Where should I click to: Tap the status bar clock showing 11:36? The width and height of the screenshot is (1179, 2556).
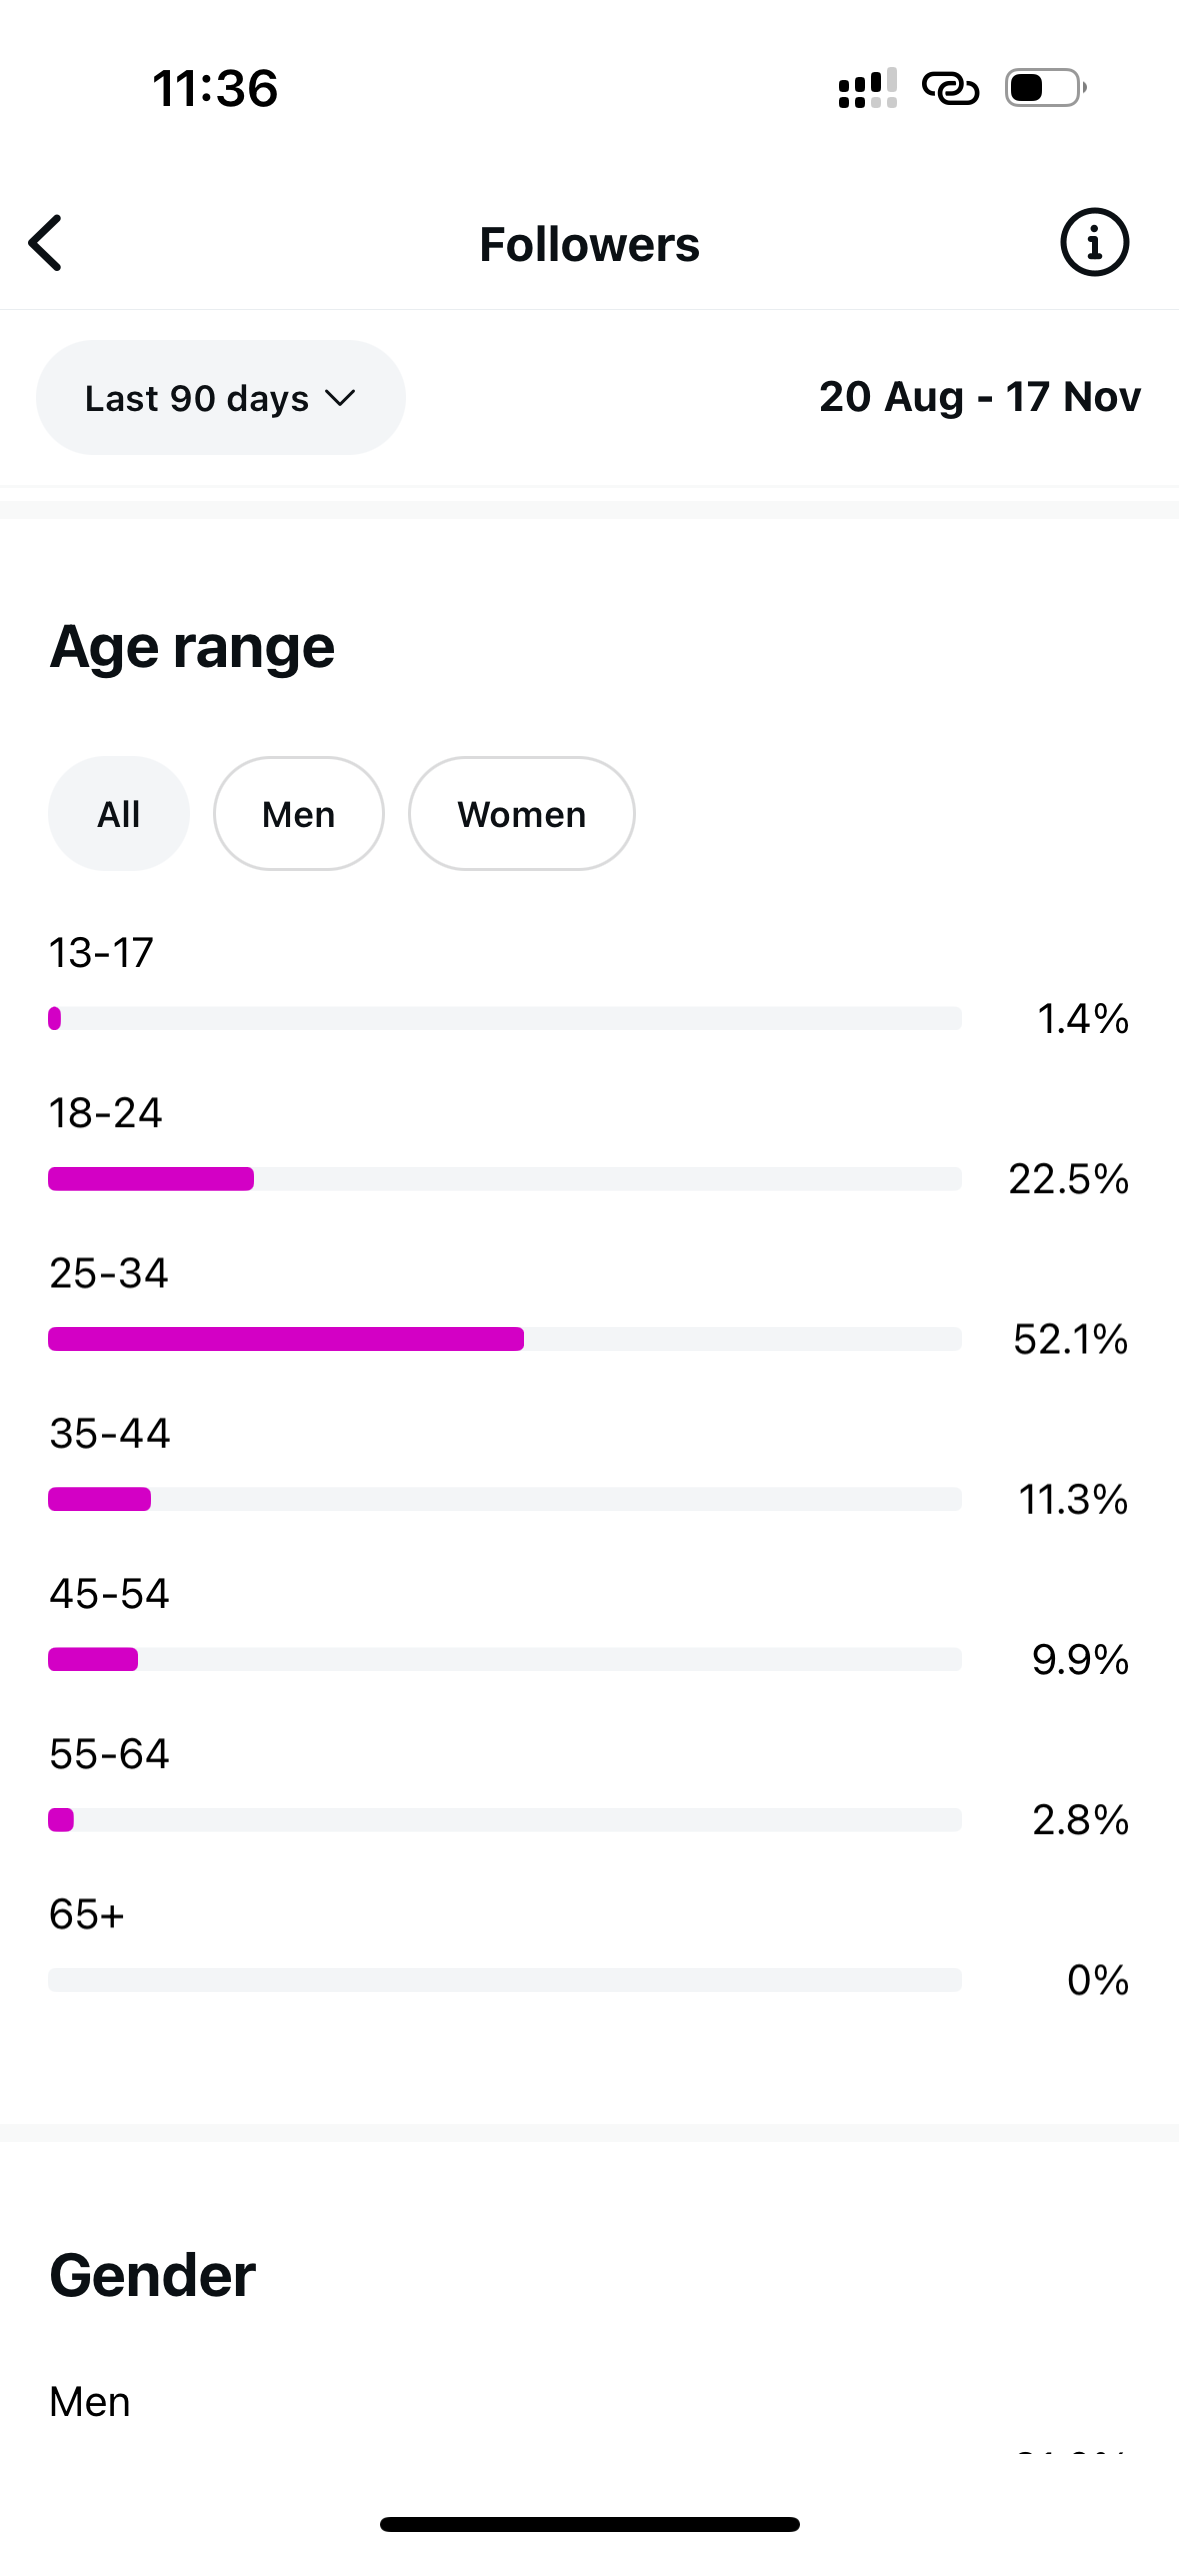215,88
